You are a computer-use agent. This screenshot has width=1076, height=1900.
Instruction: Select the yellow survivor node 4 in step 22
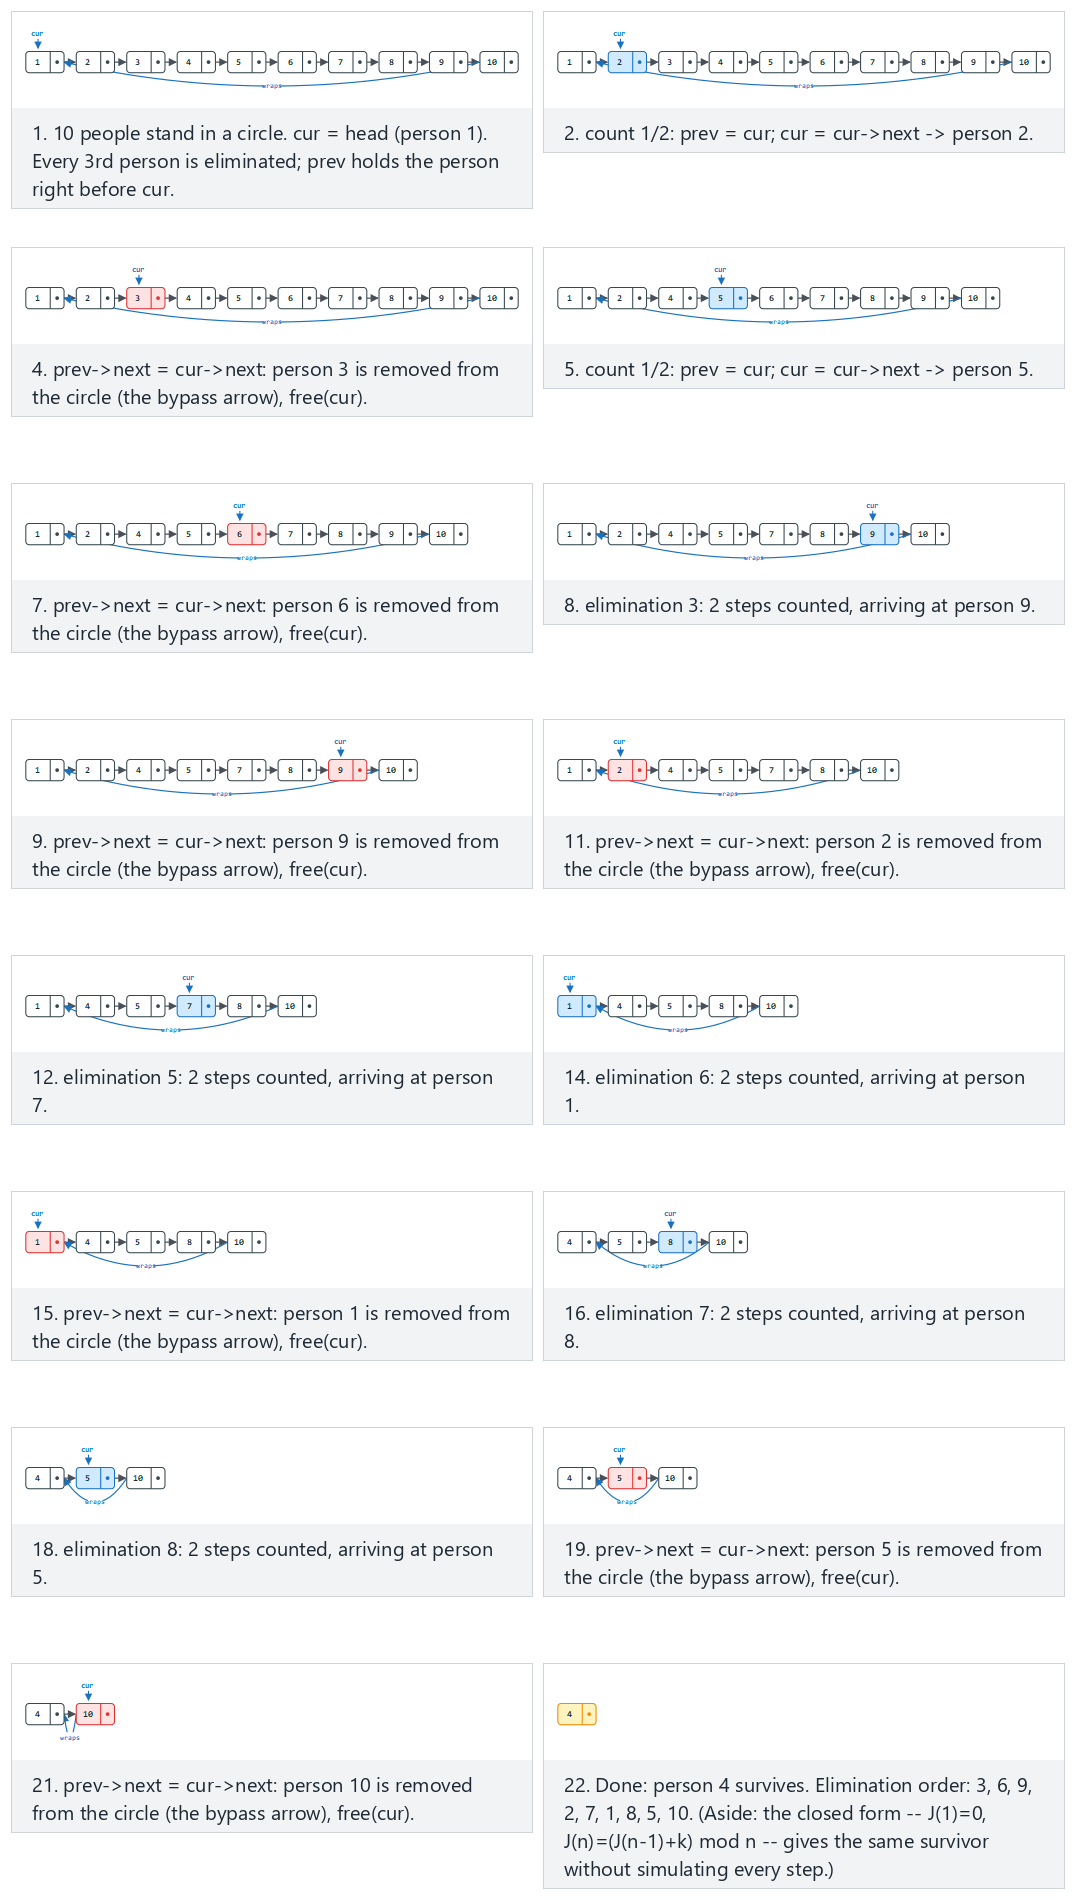click(x=577, y=1714)
